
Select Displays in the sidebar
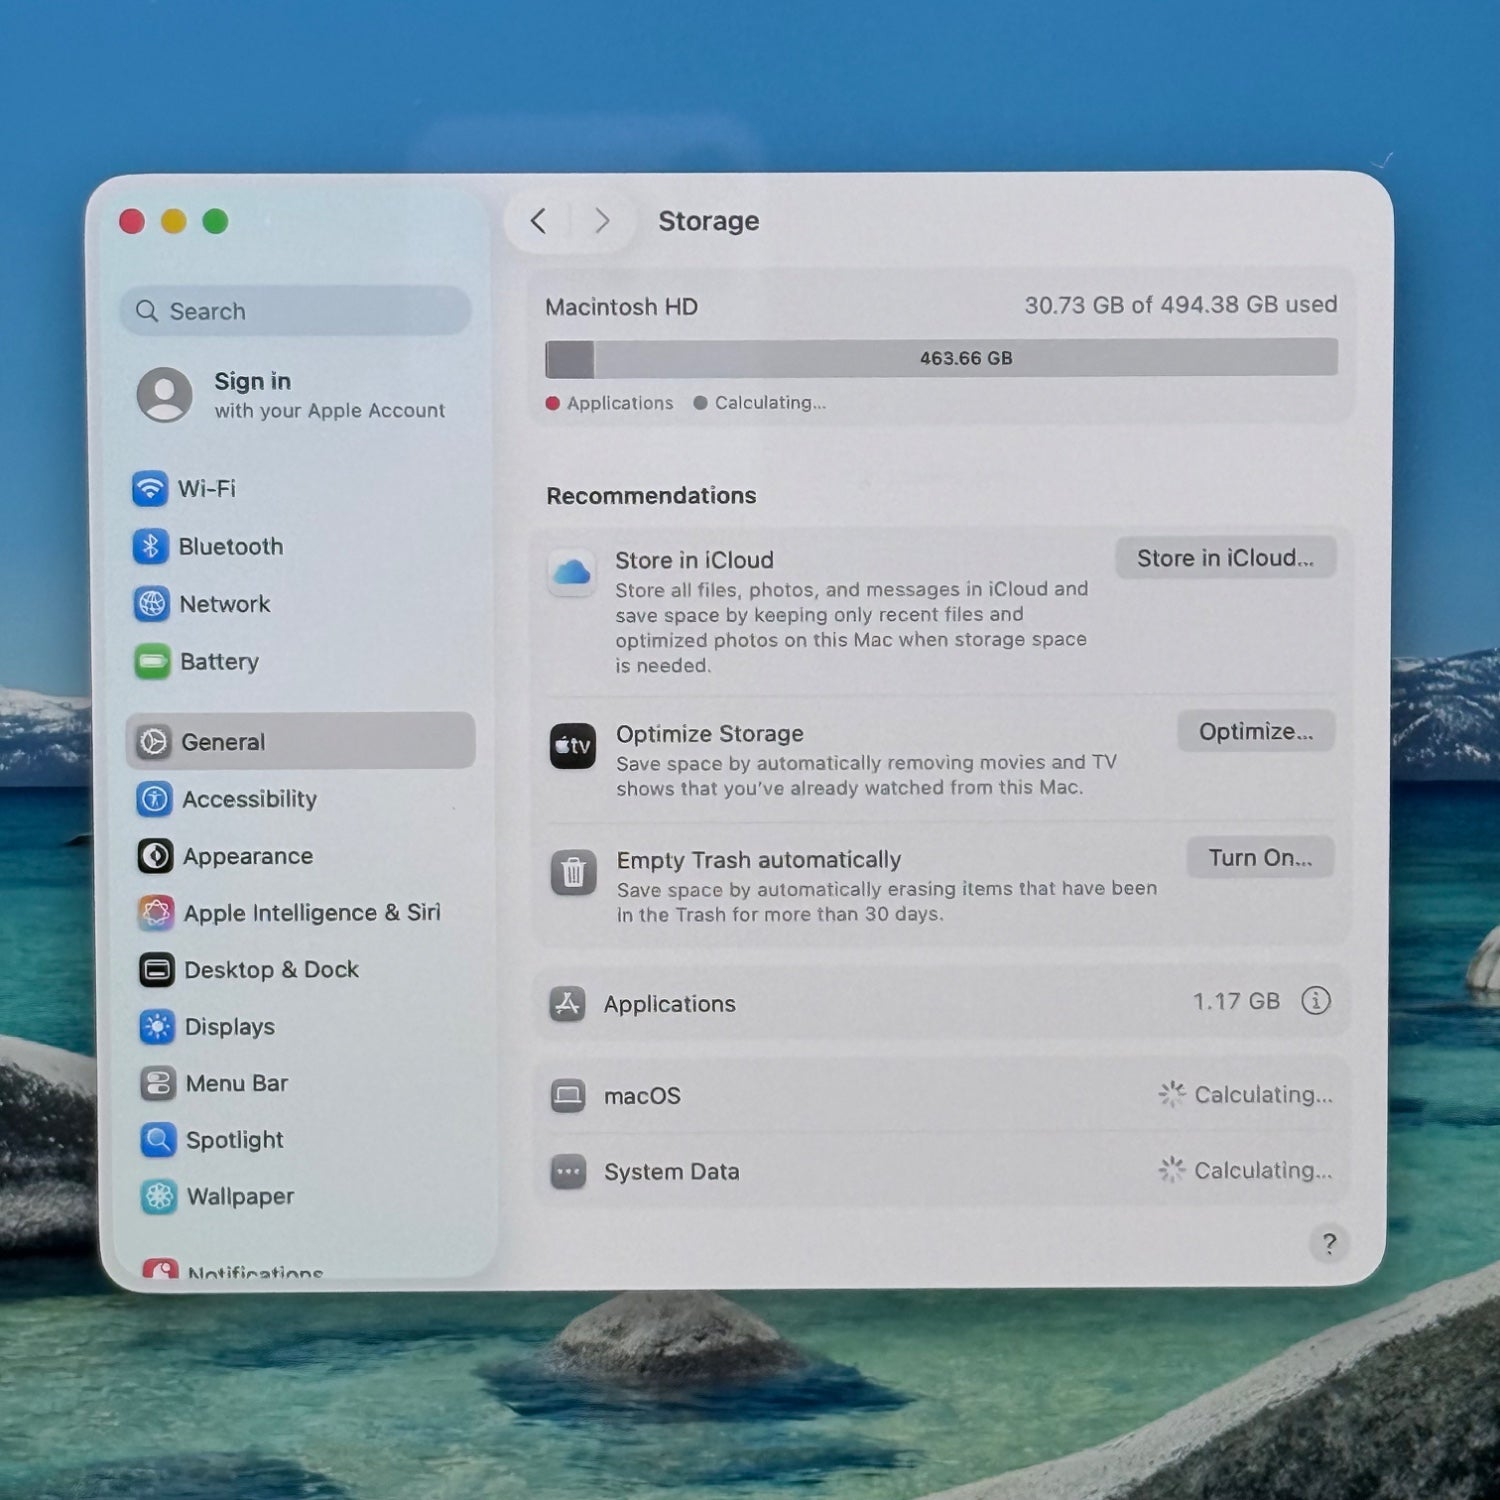(229, 1027)
